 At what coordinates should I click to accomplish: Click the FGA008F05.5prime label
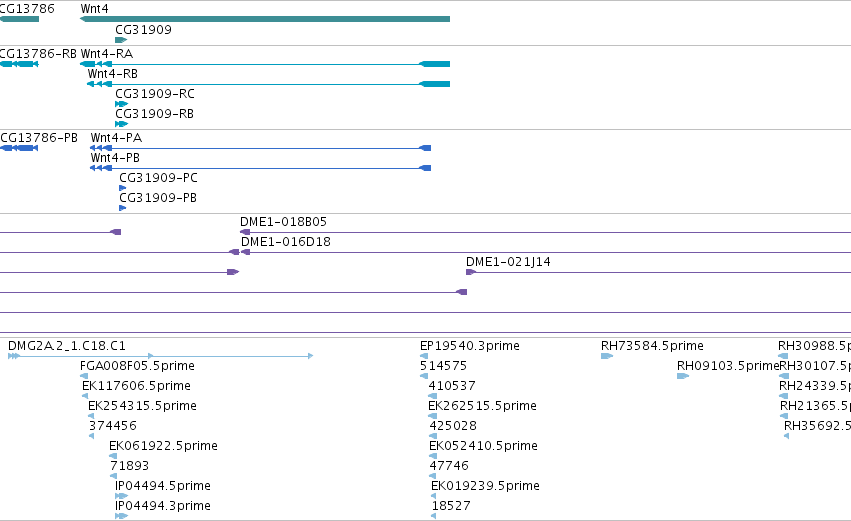[x=137, y=366]
